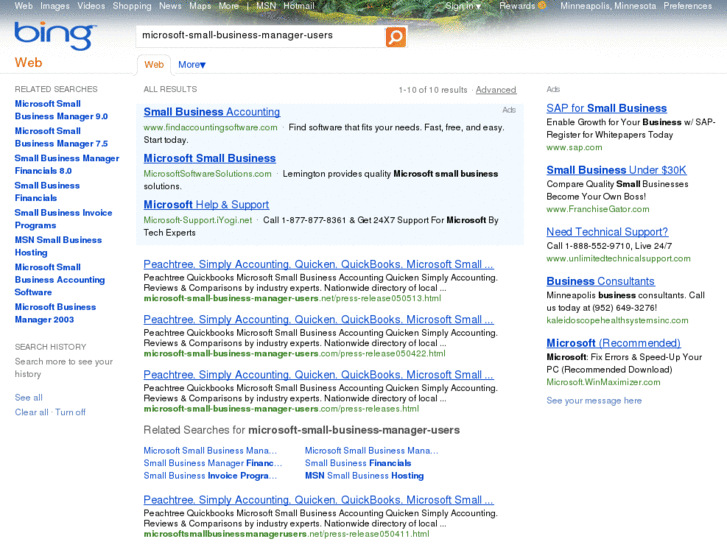Select MSN Small Business Hosting in sidebar
The width and height of the screenshot is (727, 545).
coord(58,246)
